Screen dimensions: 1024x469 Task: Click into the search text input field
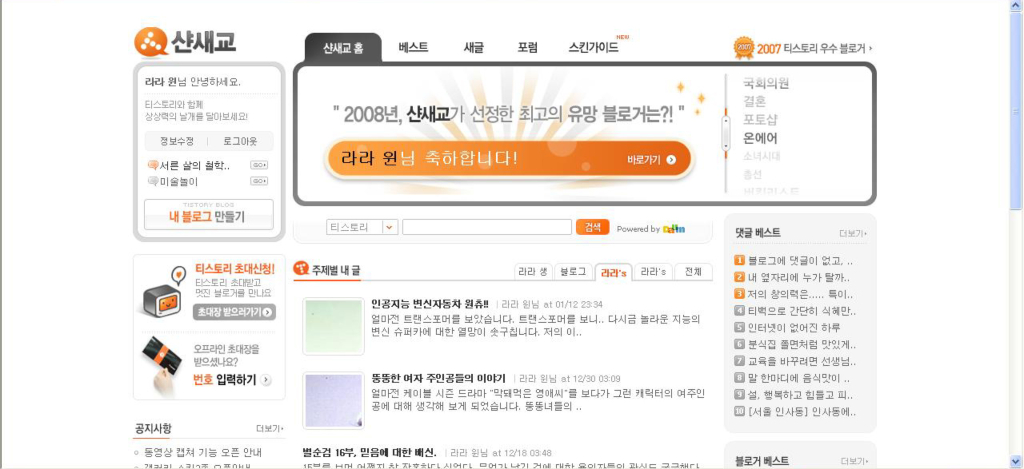(x=487, y=227)
